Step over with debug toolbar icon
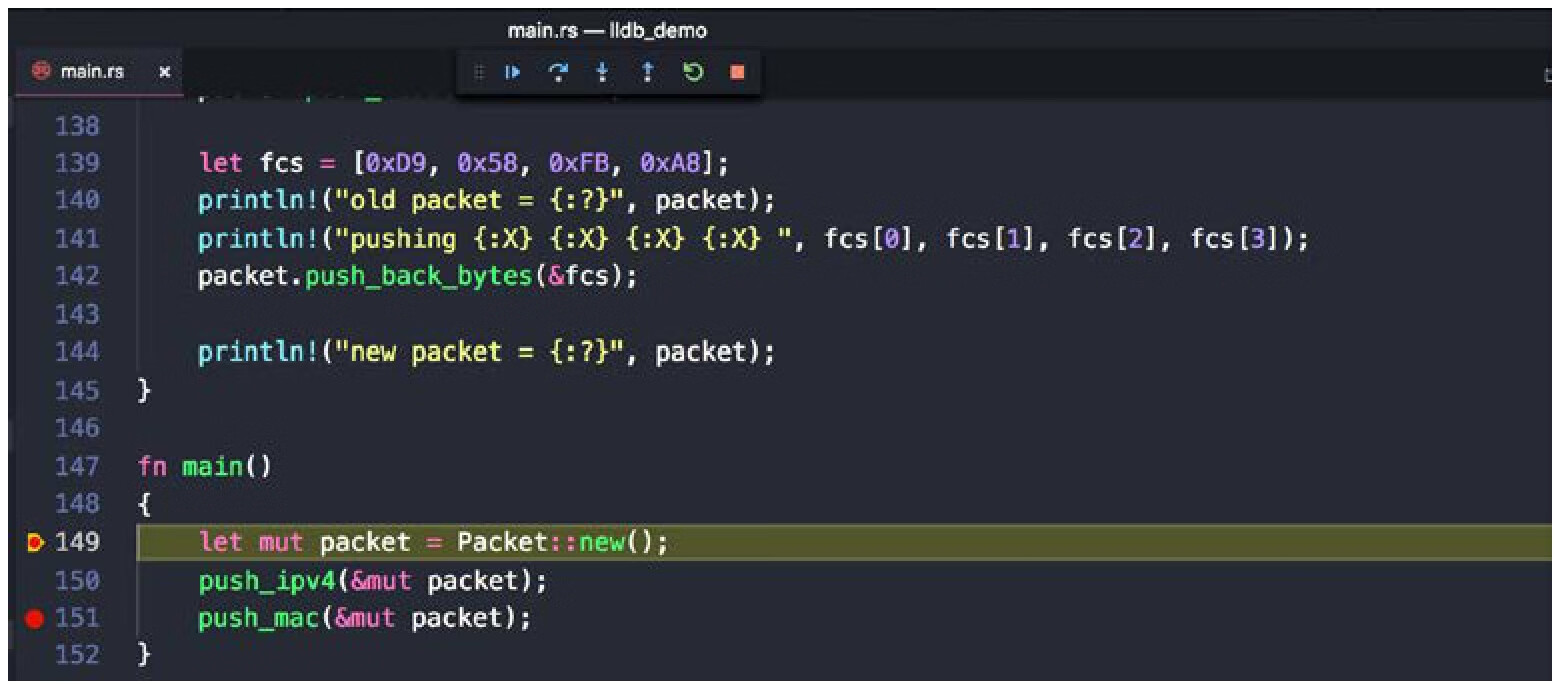1556x684 pixels. click(x=558, y=72)
